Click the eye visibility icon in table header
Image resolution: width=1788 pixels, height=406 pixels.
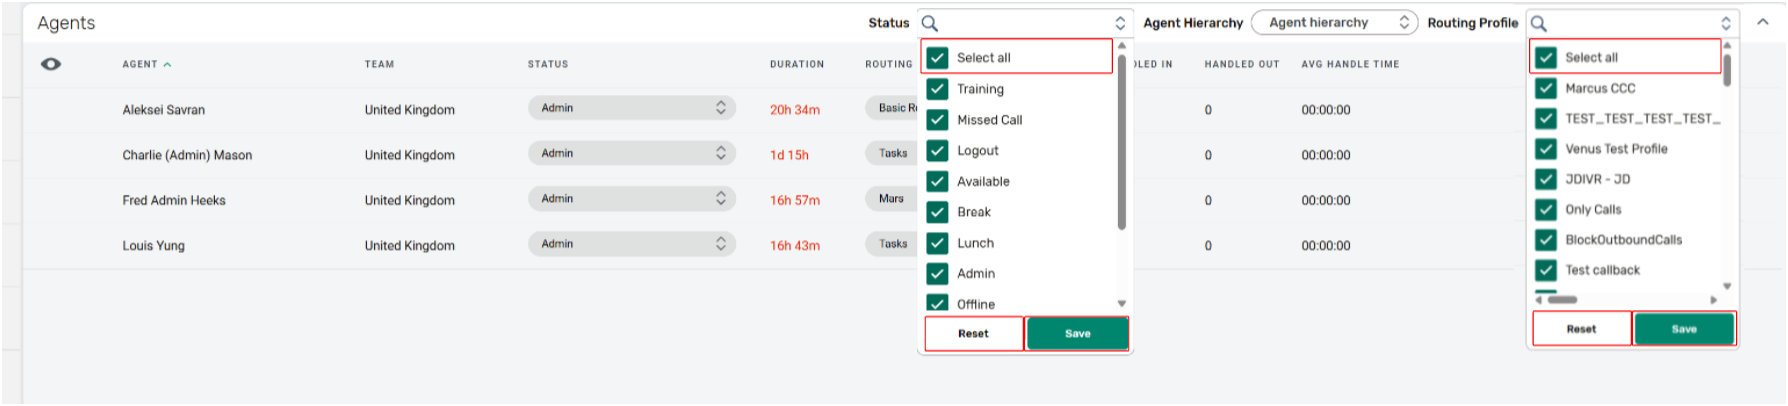point(51,64)
